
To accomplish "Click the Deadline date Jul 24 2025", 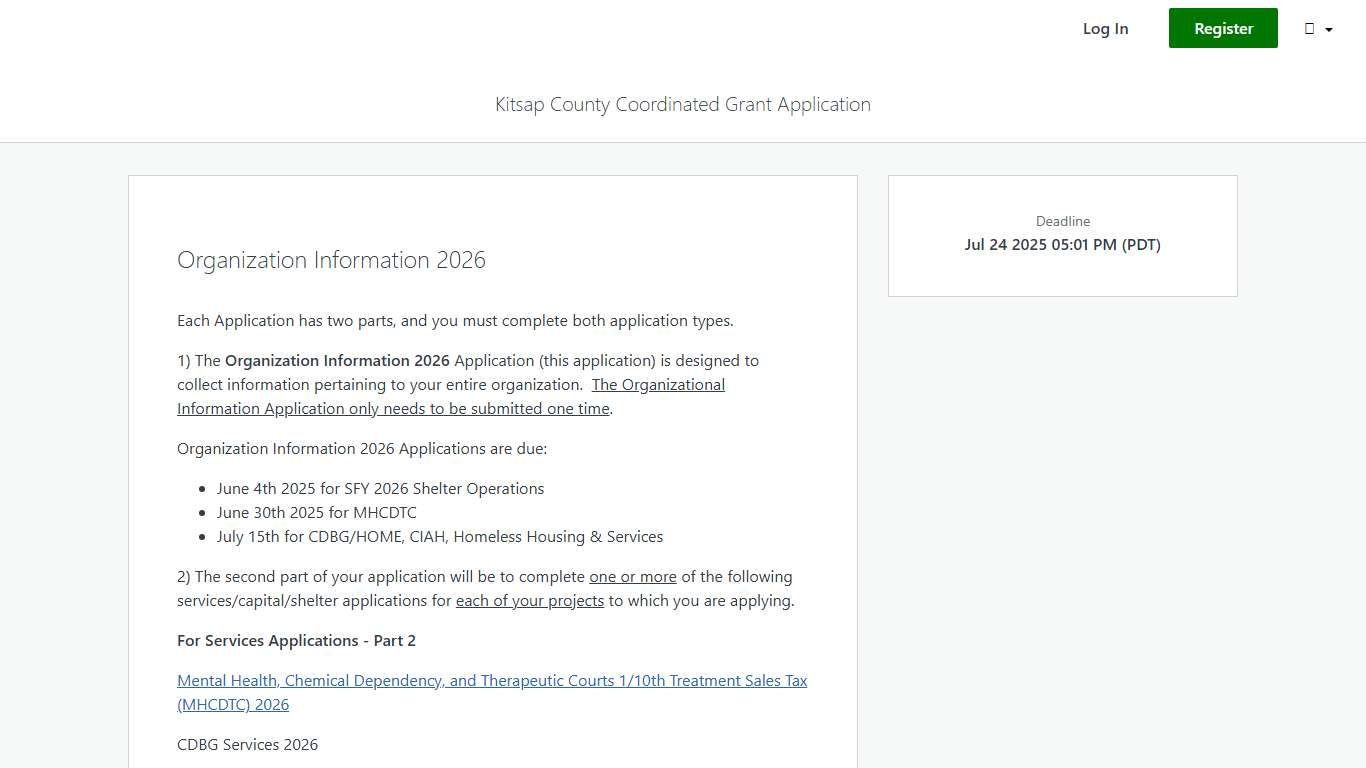I will (x=1062, y=244).
